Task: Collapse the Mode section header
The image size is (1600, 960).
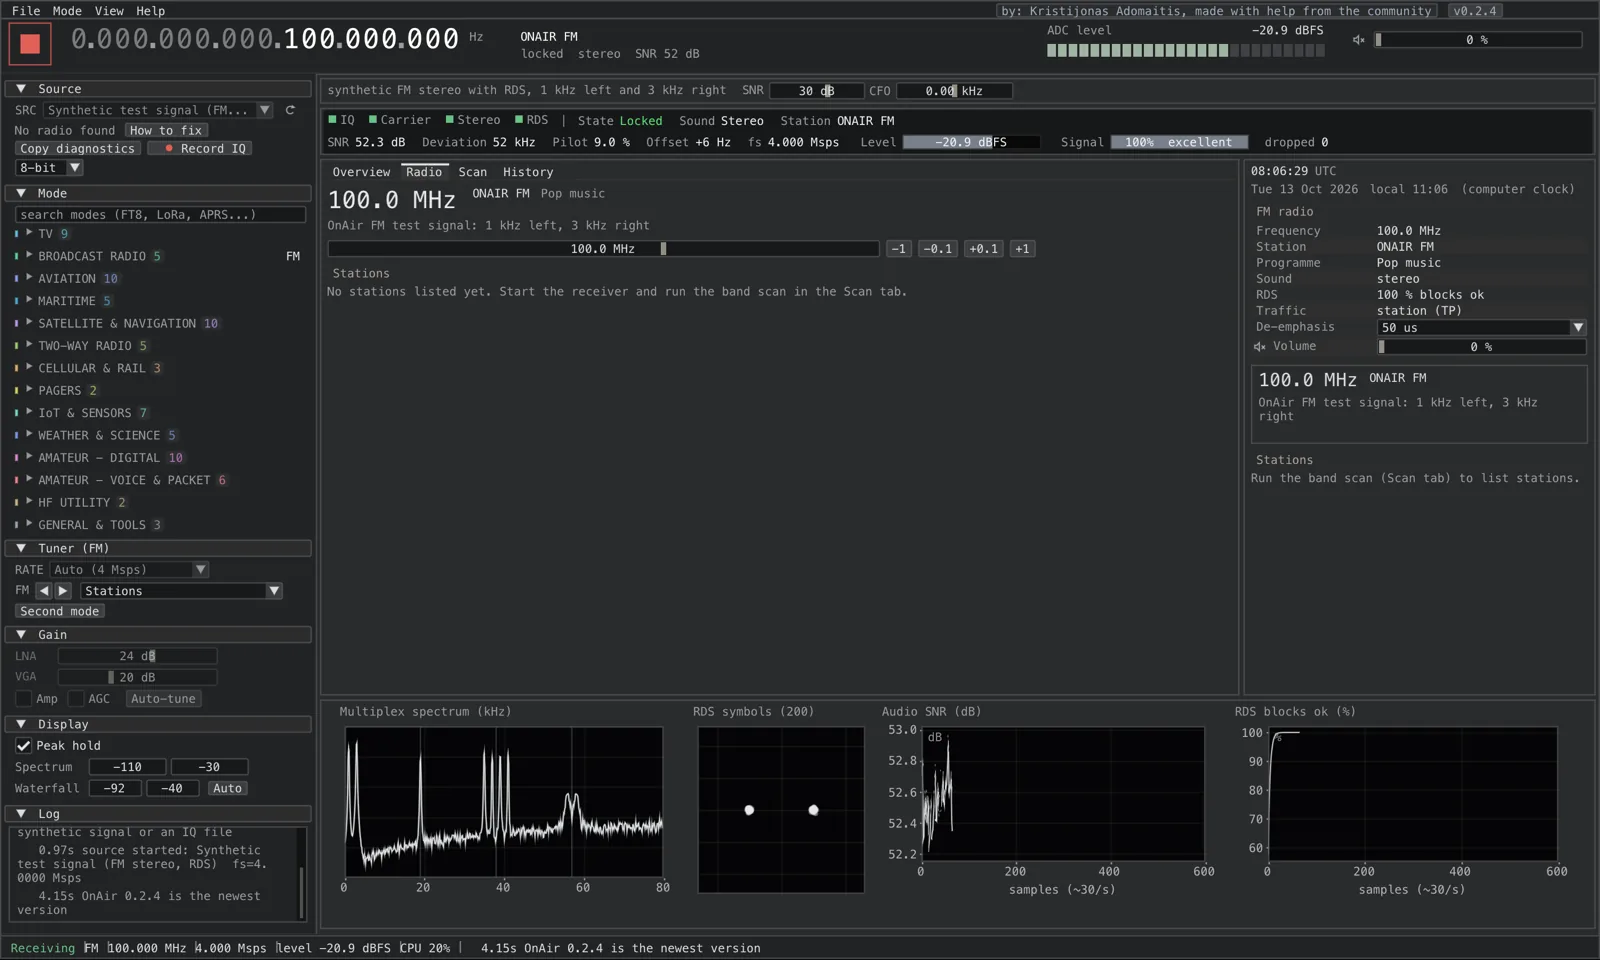Action: [158, 194]
